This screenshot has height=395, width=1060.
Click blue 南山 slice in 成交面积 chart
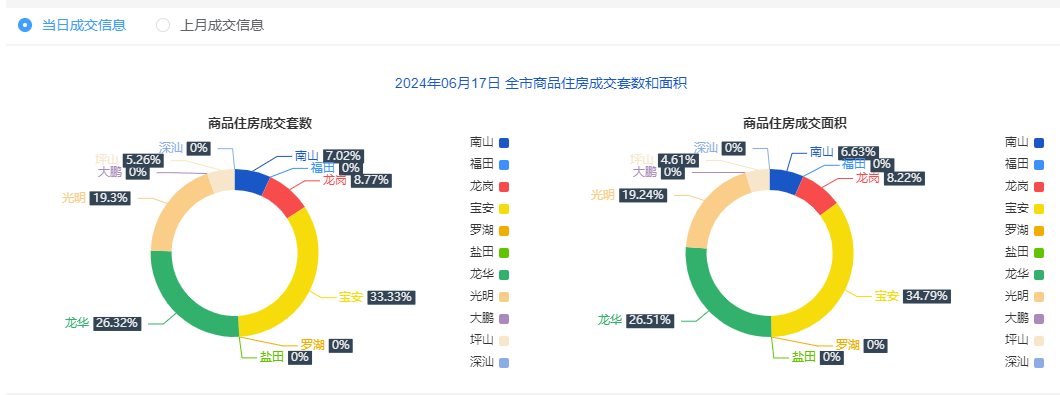pos(784,181)
